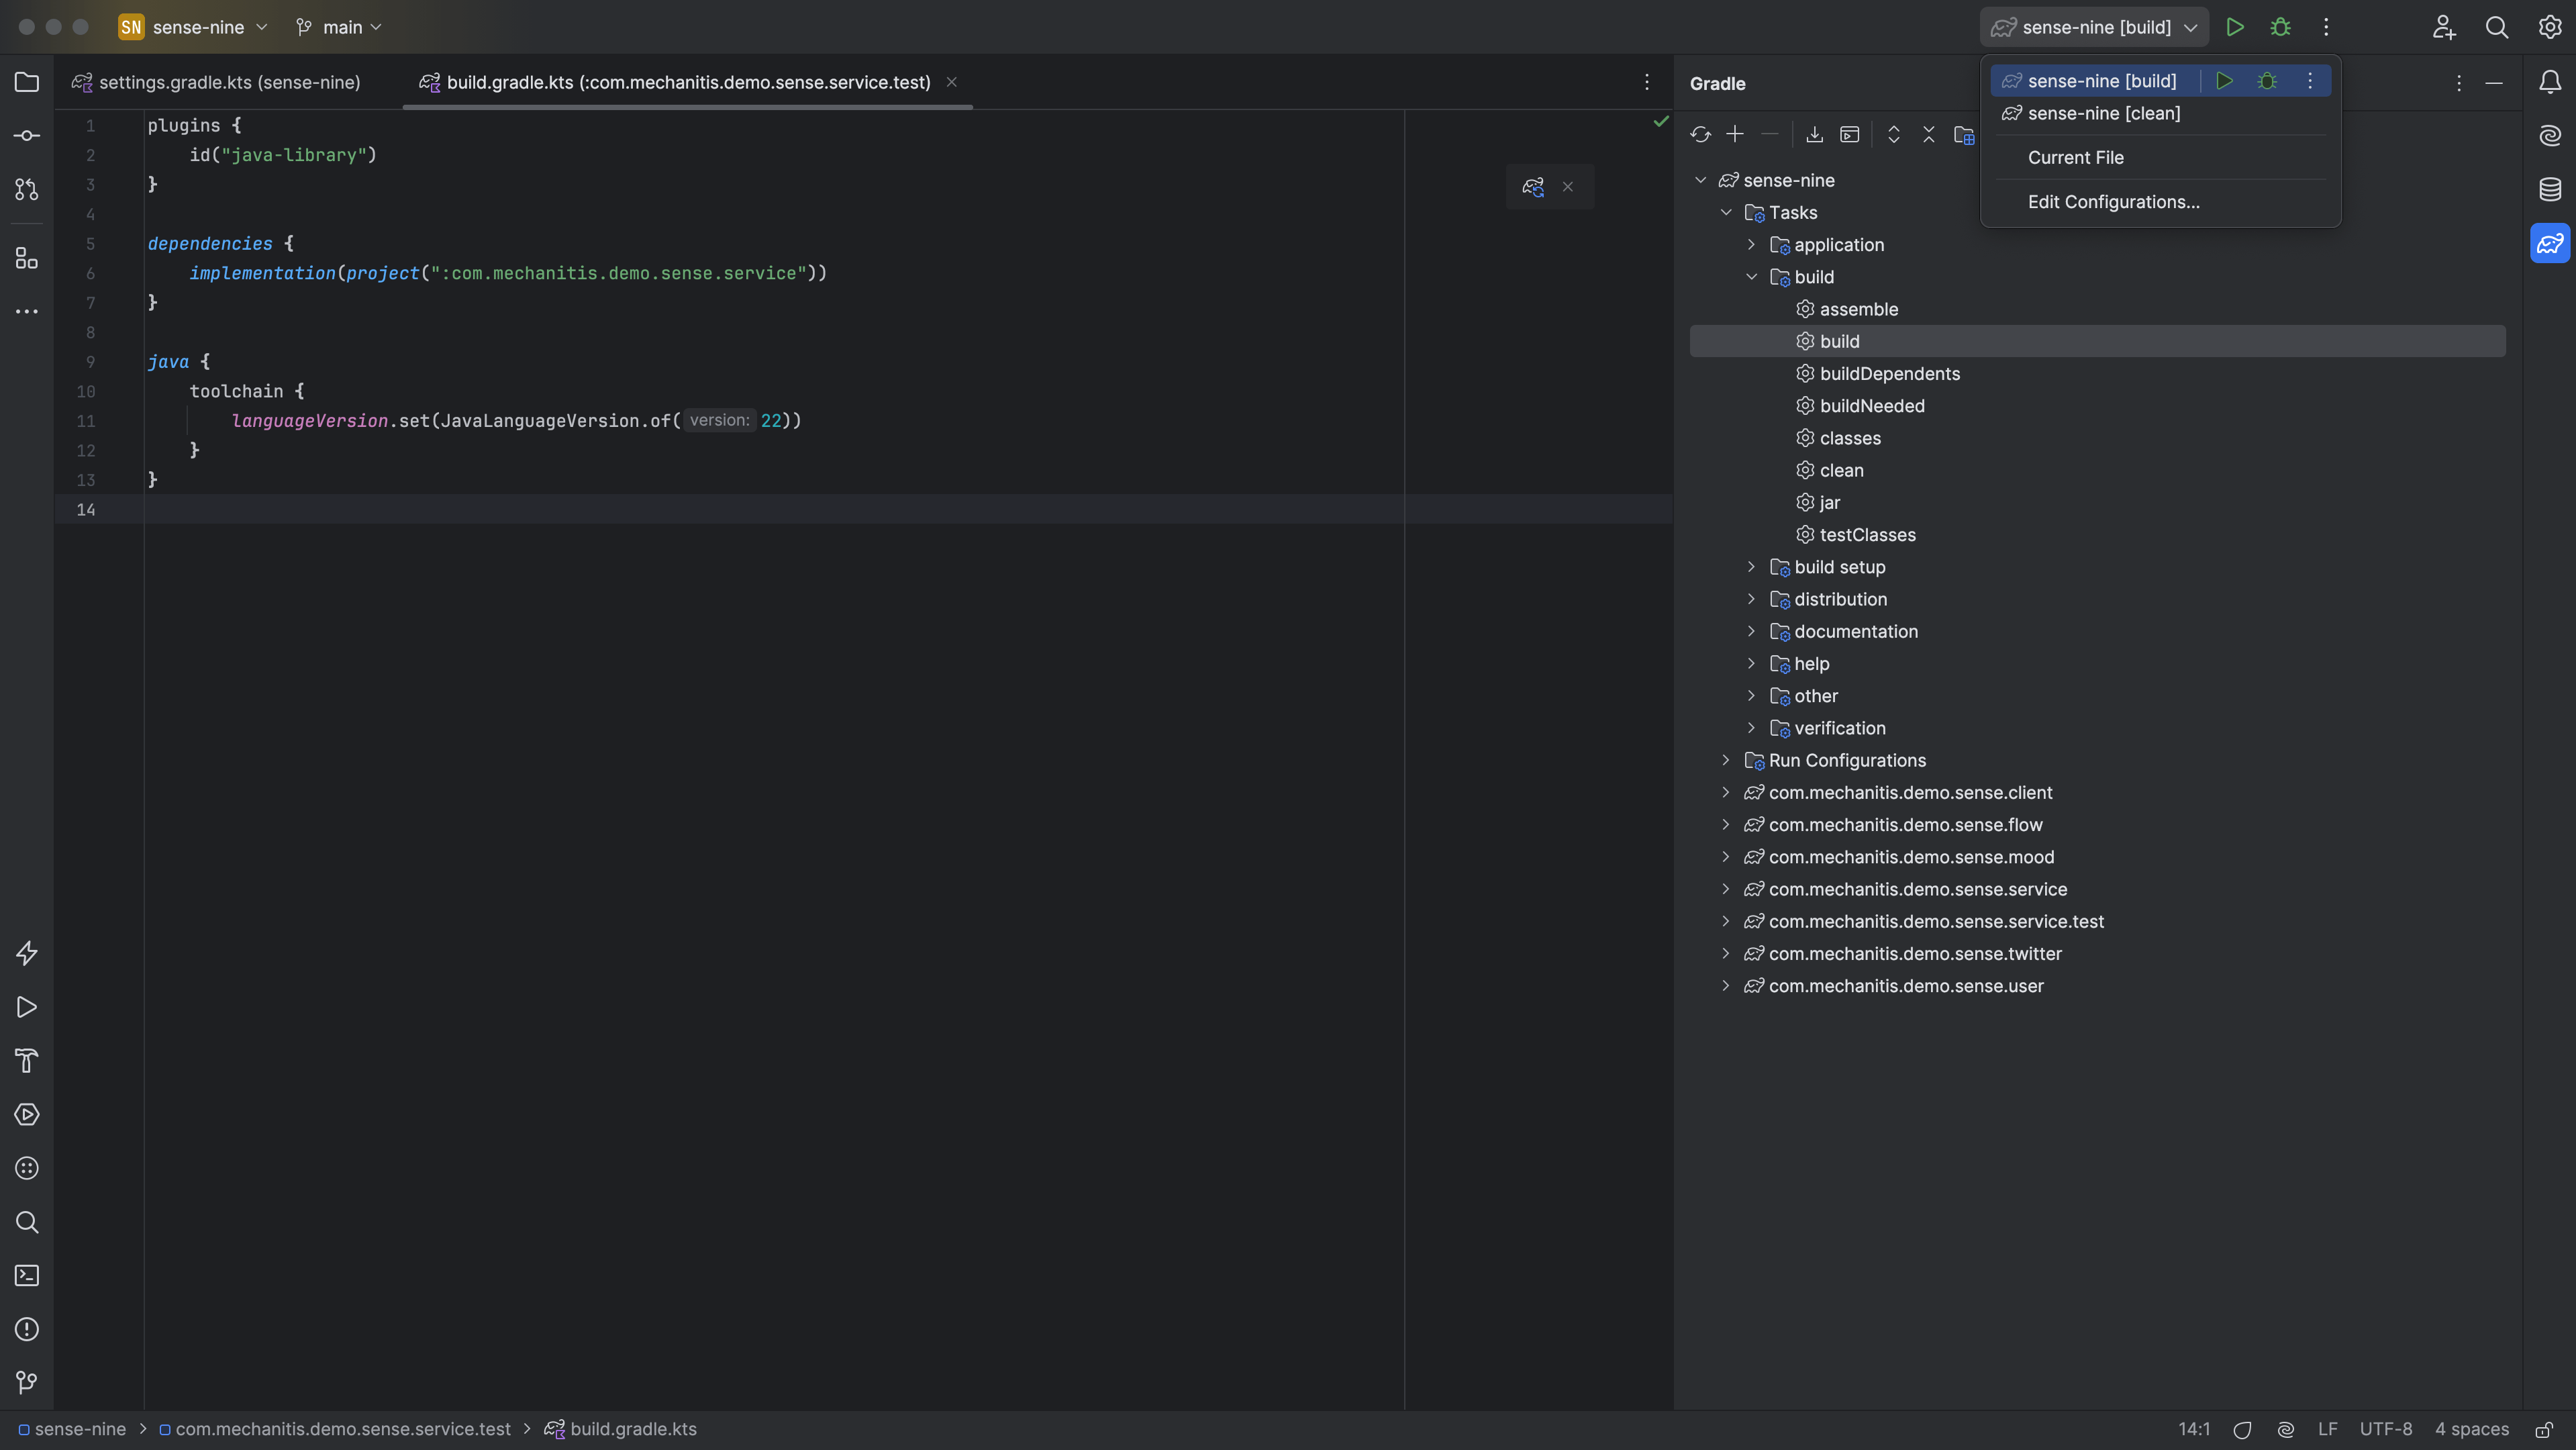
Task: Start debugging with the bug icon
Action: [x=2281, y=27]
